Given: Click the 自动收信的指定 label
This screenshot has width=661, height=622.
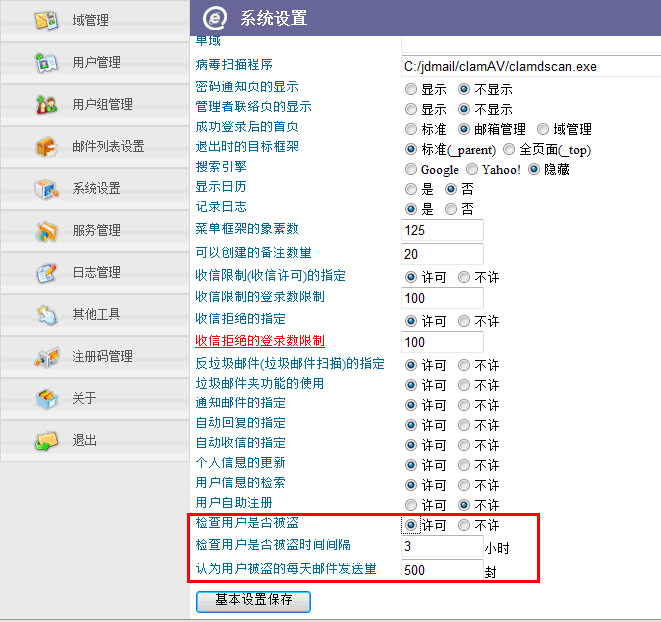Looking at the screenshot, I should click(x=240, y=443).
